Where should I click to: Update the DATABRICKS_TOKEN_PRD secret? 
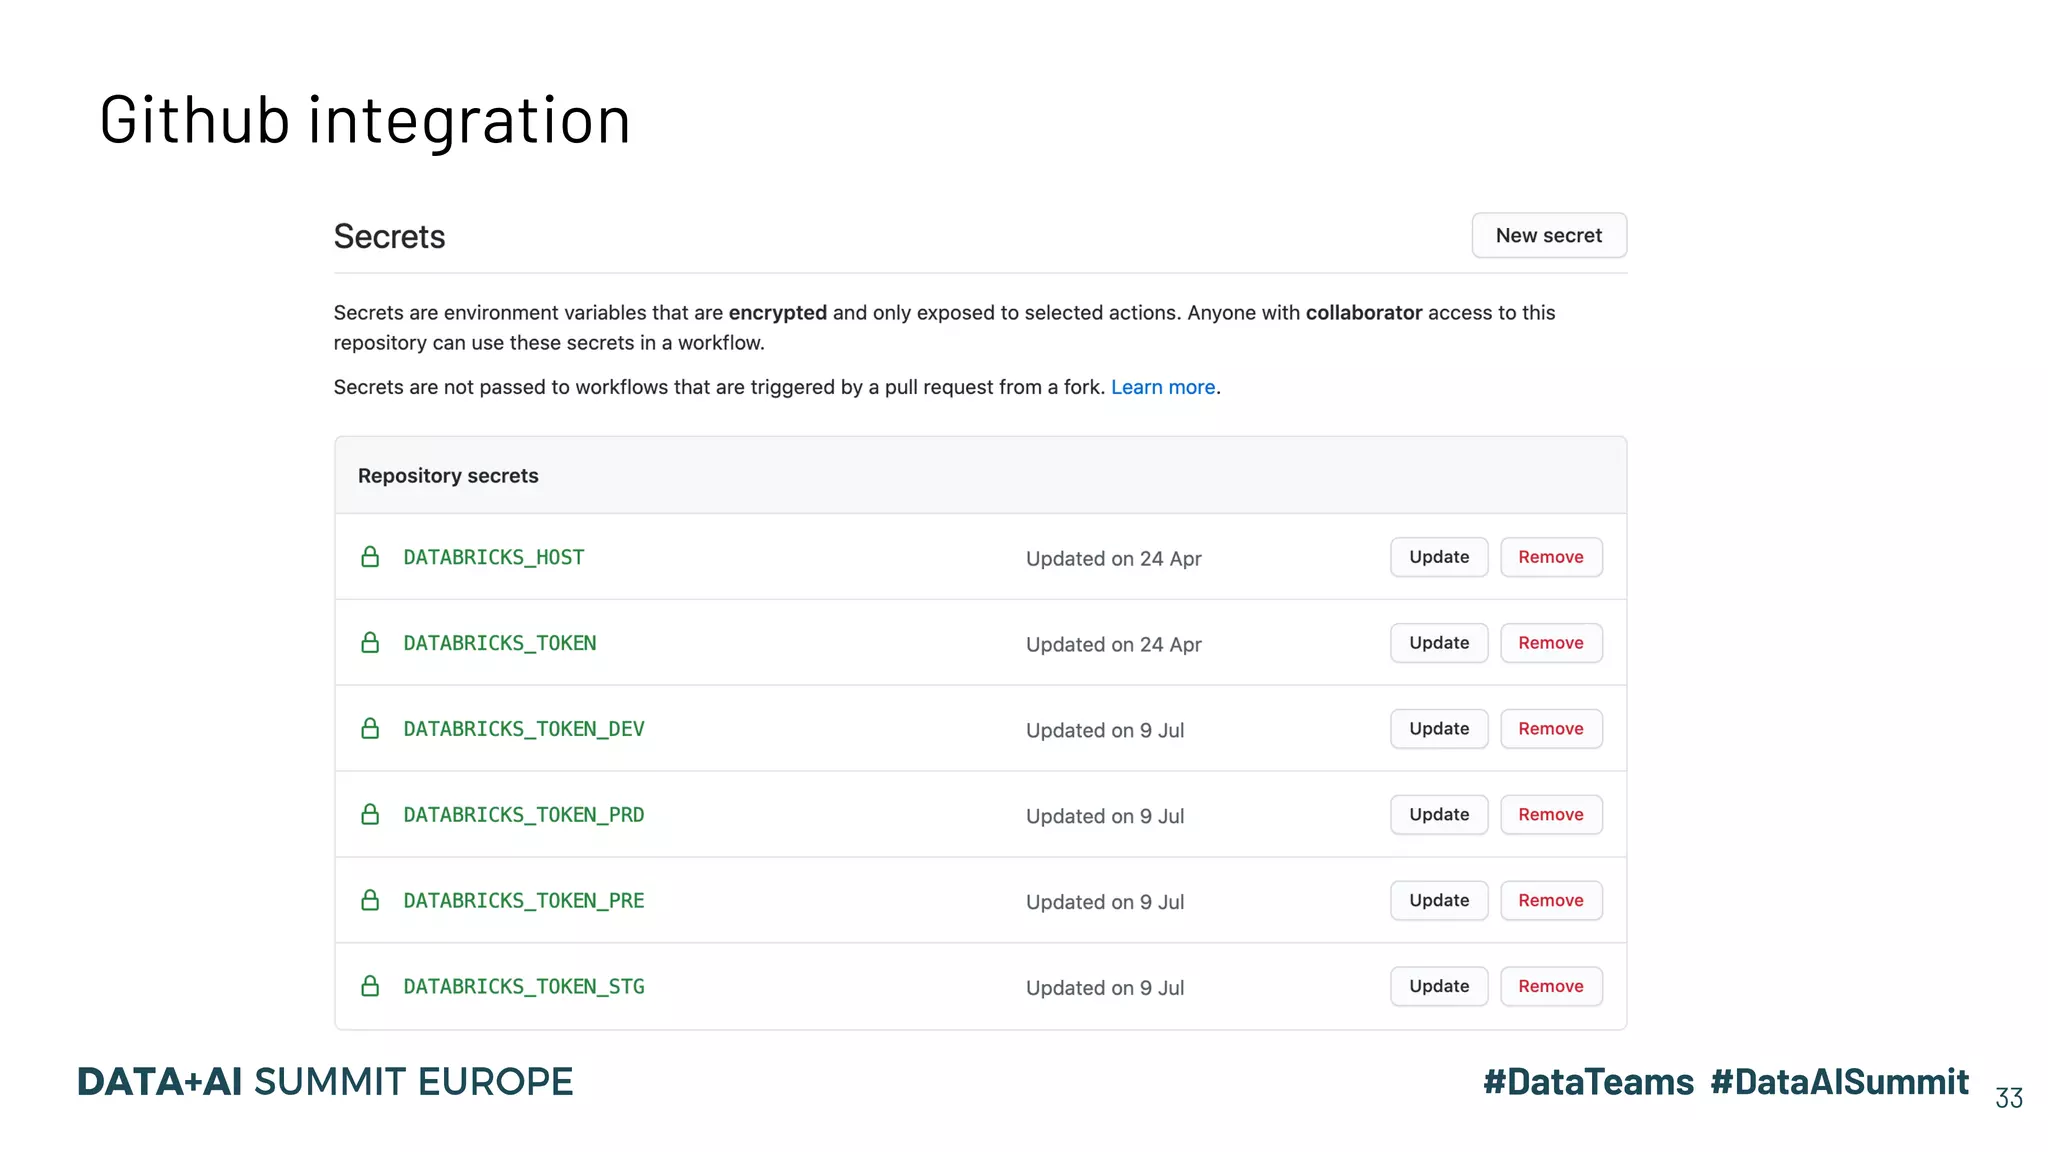tap(1439, 815)
